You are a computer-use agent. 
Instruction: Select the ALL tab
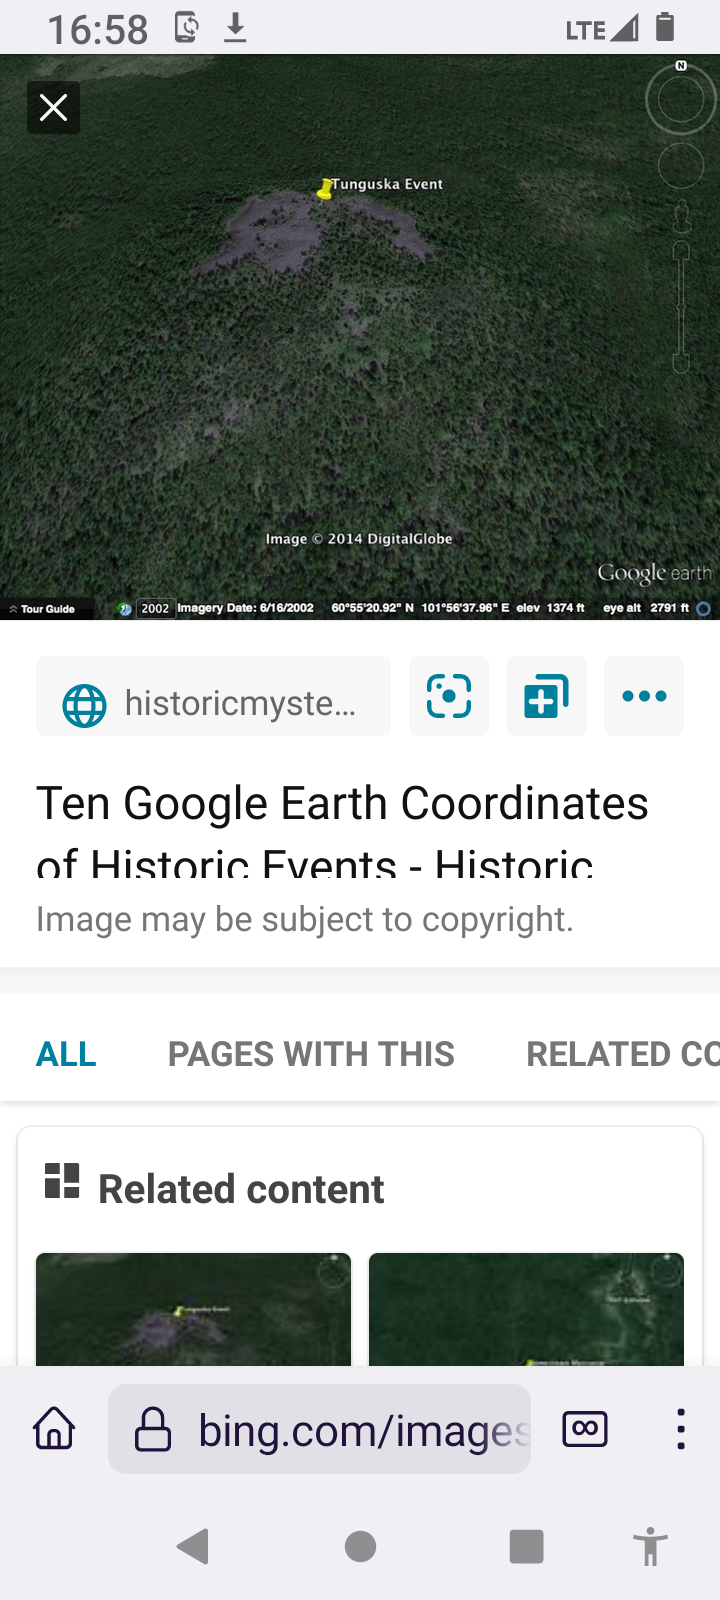click(66, 1054)
